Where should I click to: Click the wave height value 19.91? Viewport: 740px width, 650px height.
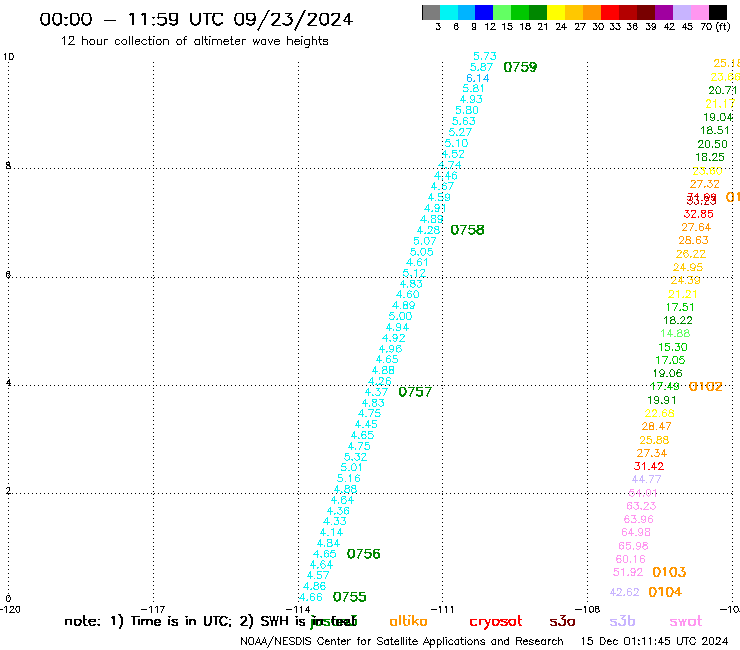(x=662, y=400)
